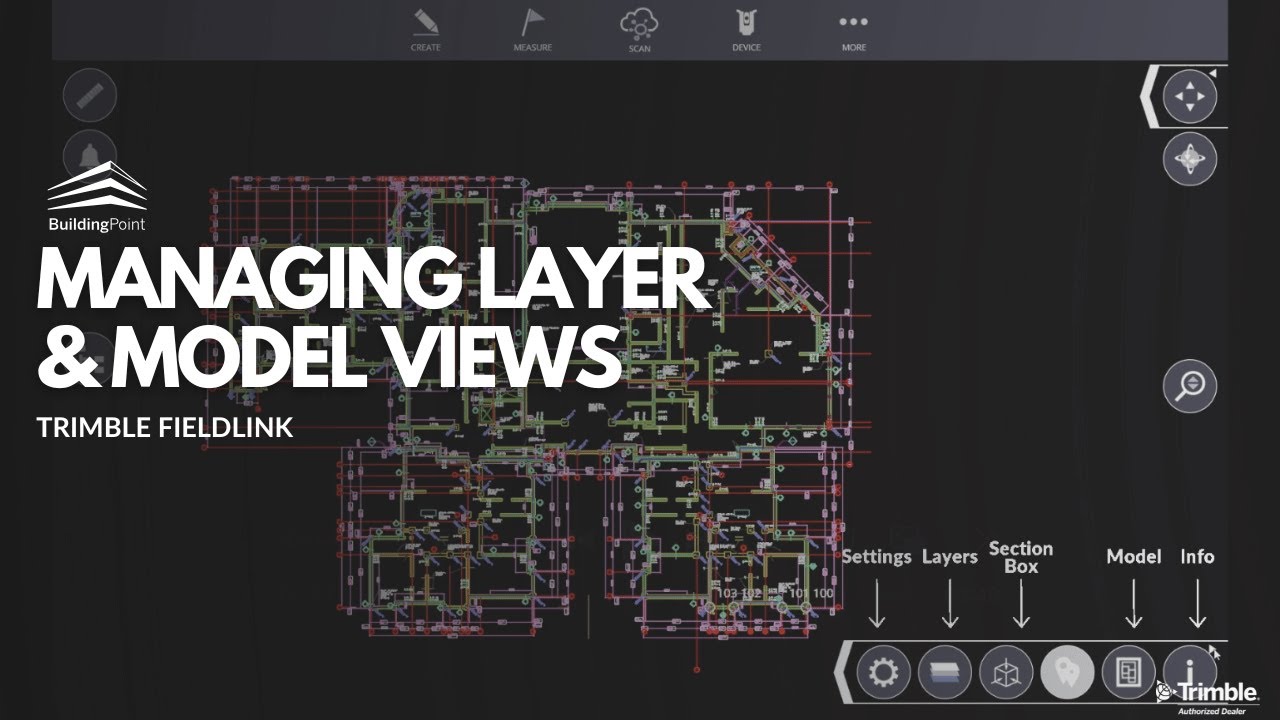Click the bell notification icon on left
Viewport: 1280px width, 720px height.
coord(90,155)
